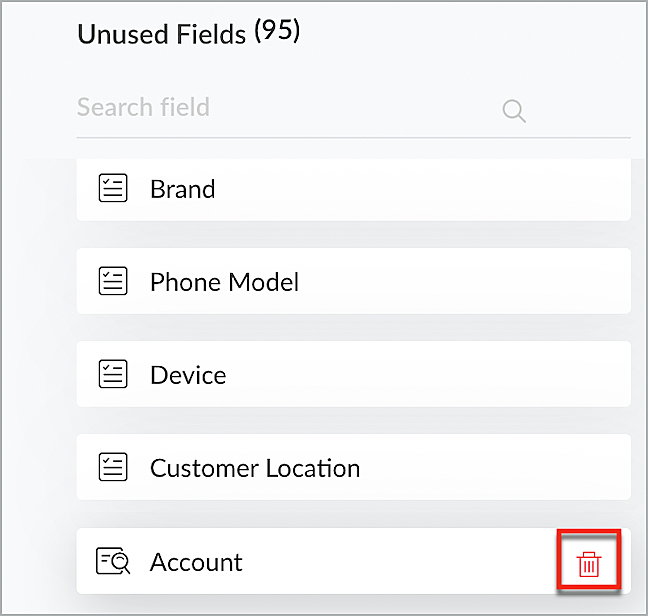
Task: Click empty space in Customer Location card
Action: [x=490, y=468]
